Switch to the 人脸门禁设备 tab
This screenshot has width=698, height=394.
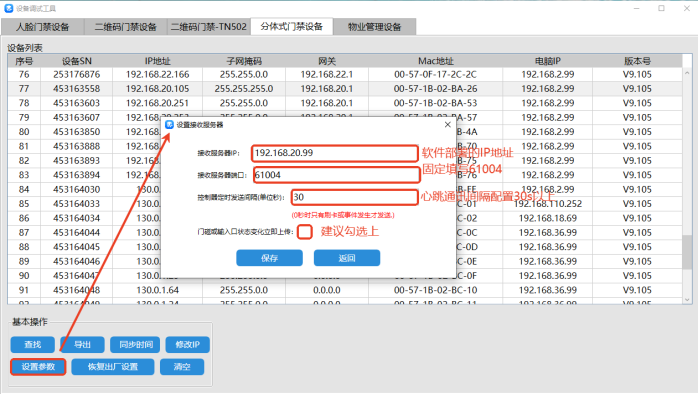click(x=43, y=27)
